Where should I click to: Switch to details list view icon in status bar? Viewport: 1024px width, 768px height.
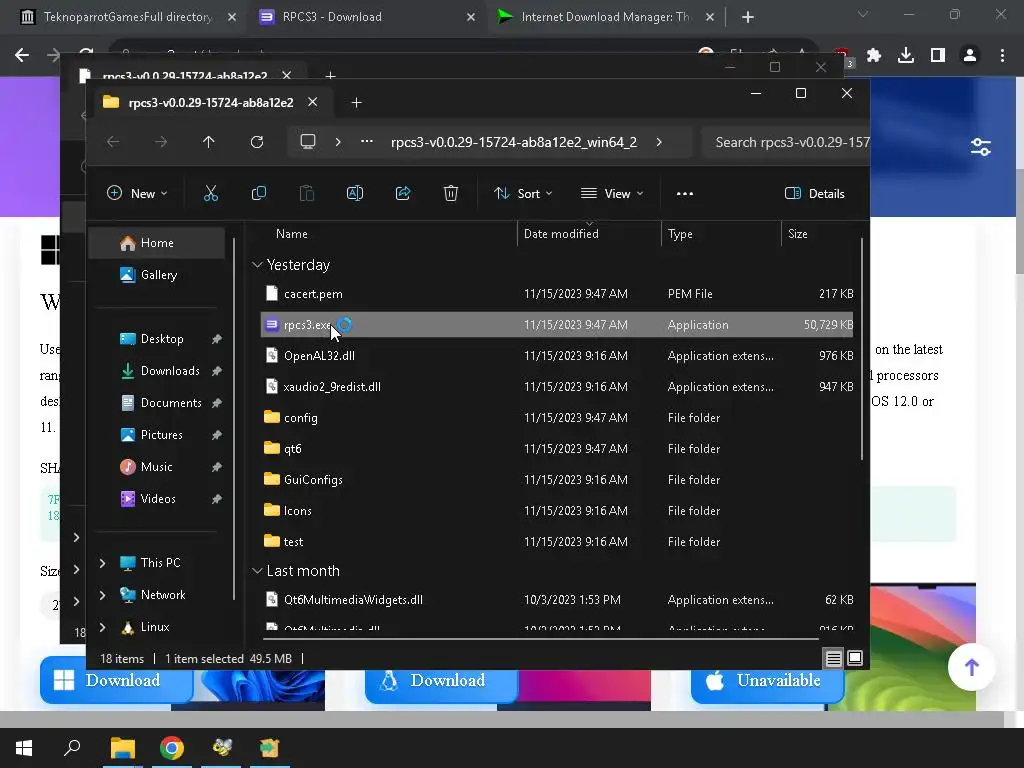tap(833, 658)
